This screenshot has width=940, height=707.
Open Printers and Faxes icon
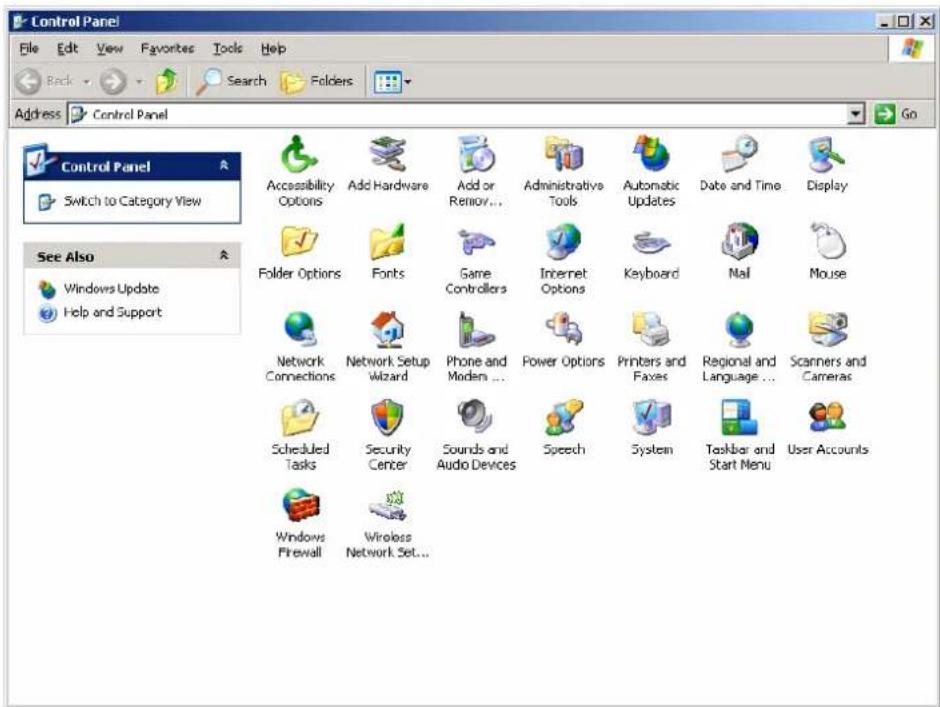click(652, 330)
